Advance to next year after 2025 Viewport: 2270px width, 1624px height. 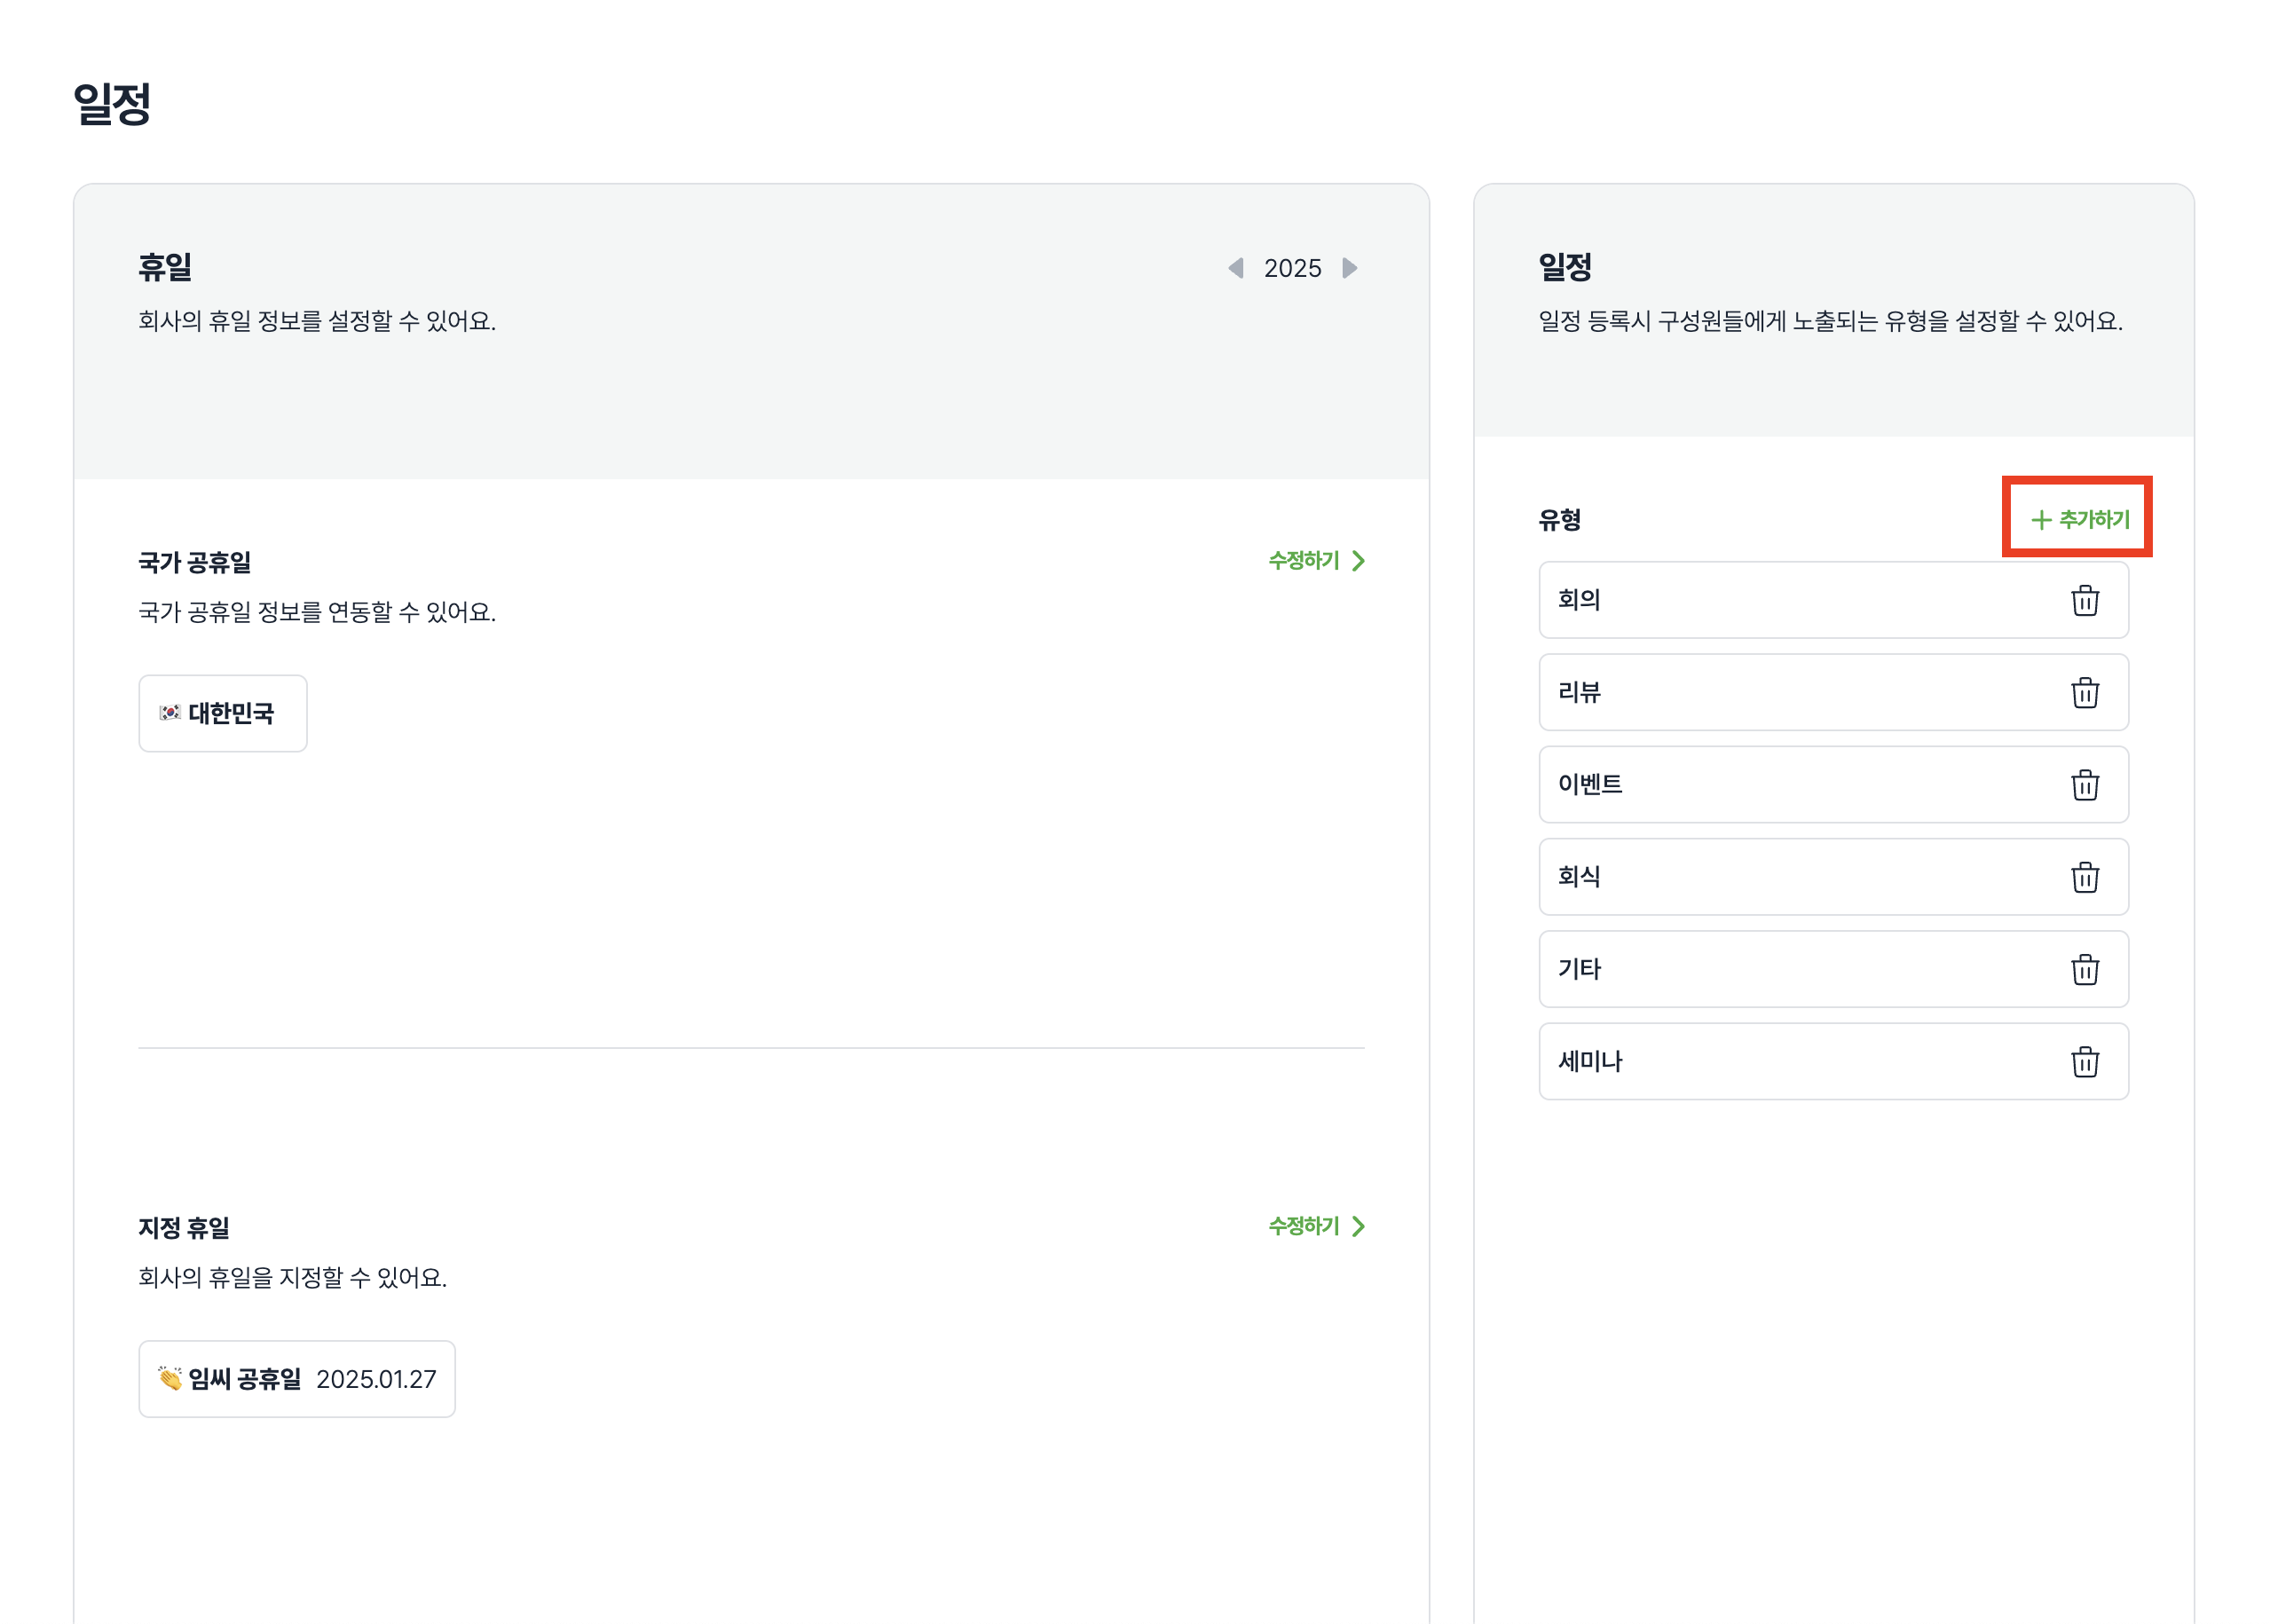click(1349, 268)
